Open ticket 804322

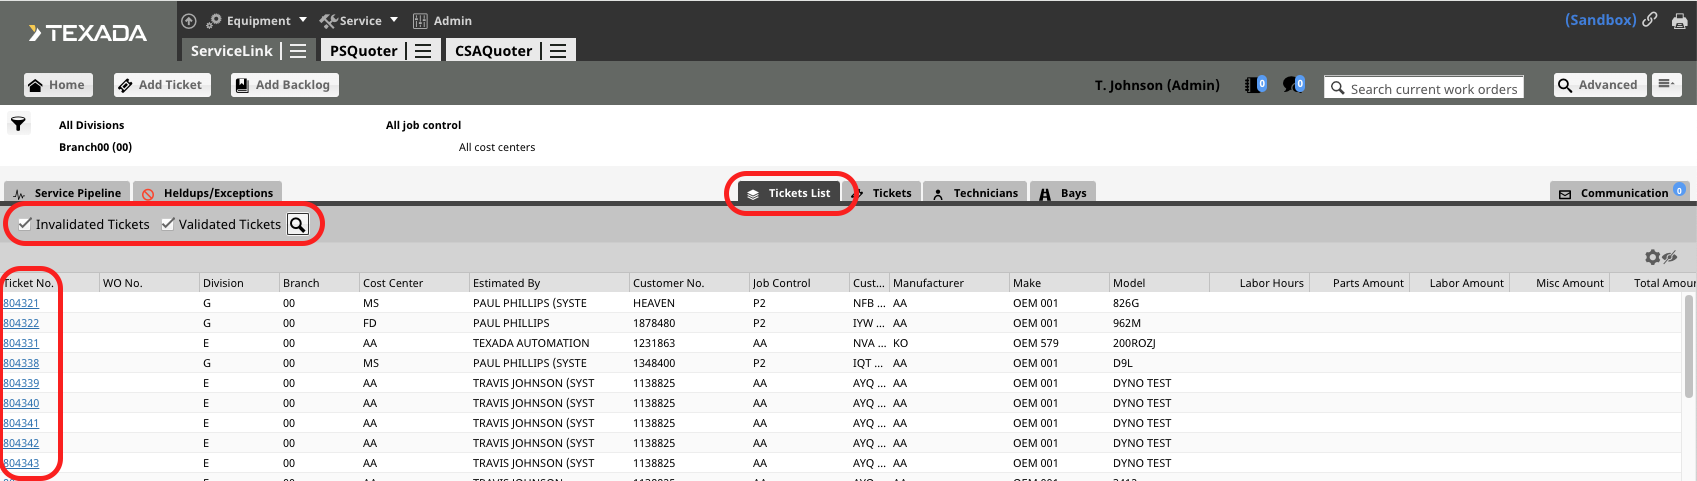coord(21,323)
